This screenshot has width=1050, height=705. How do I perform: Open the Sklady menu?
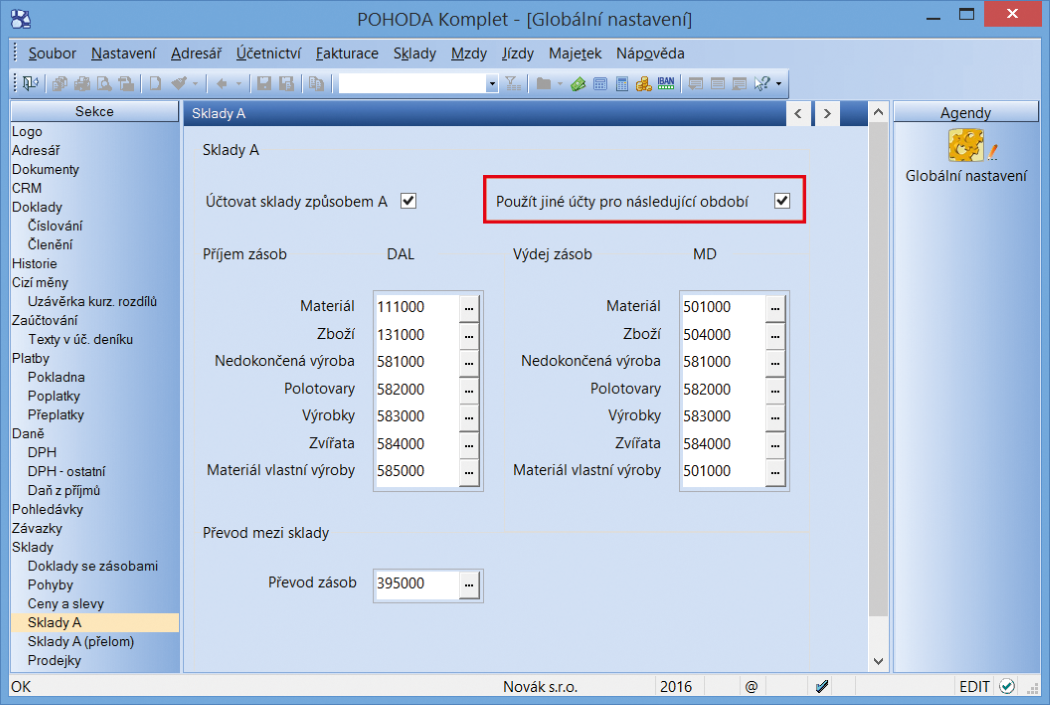click(x=415, y=54)
